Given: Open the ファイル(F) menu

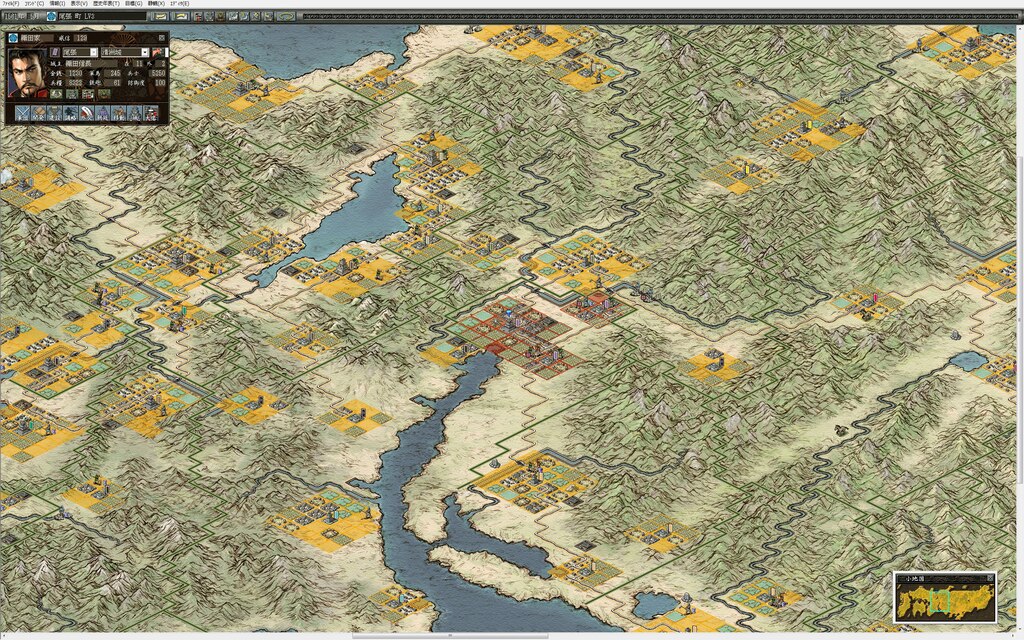Looking at the screenshot, I should pyautogui.click(x=10, y=3).
